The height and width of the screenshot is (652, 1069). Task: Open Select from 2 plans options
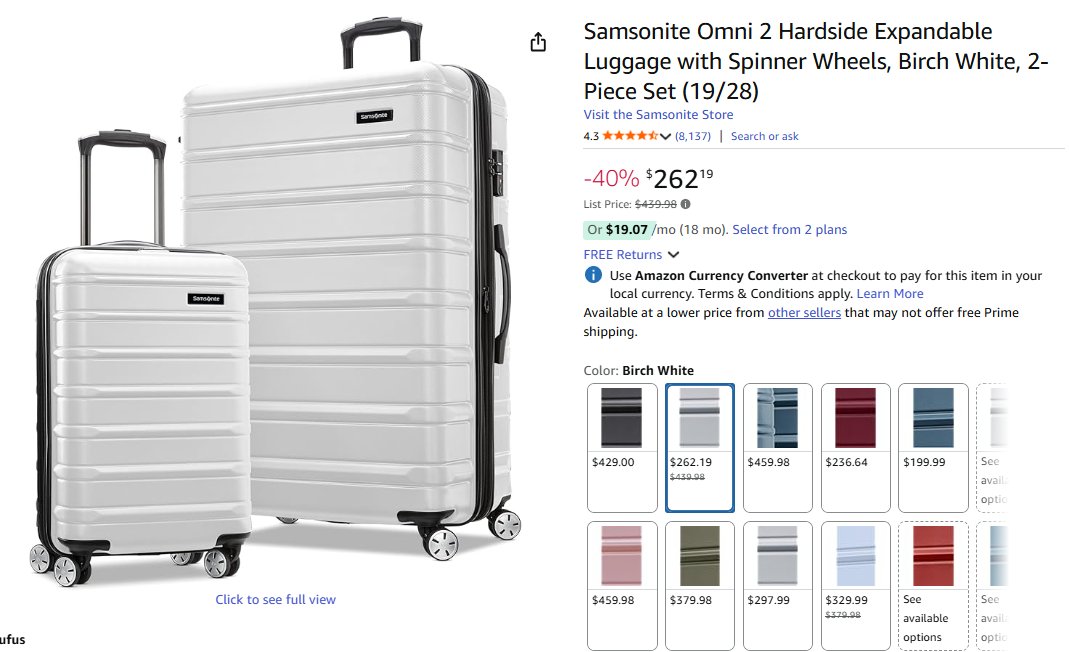[x=789, y=230]
